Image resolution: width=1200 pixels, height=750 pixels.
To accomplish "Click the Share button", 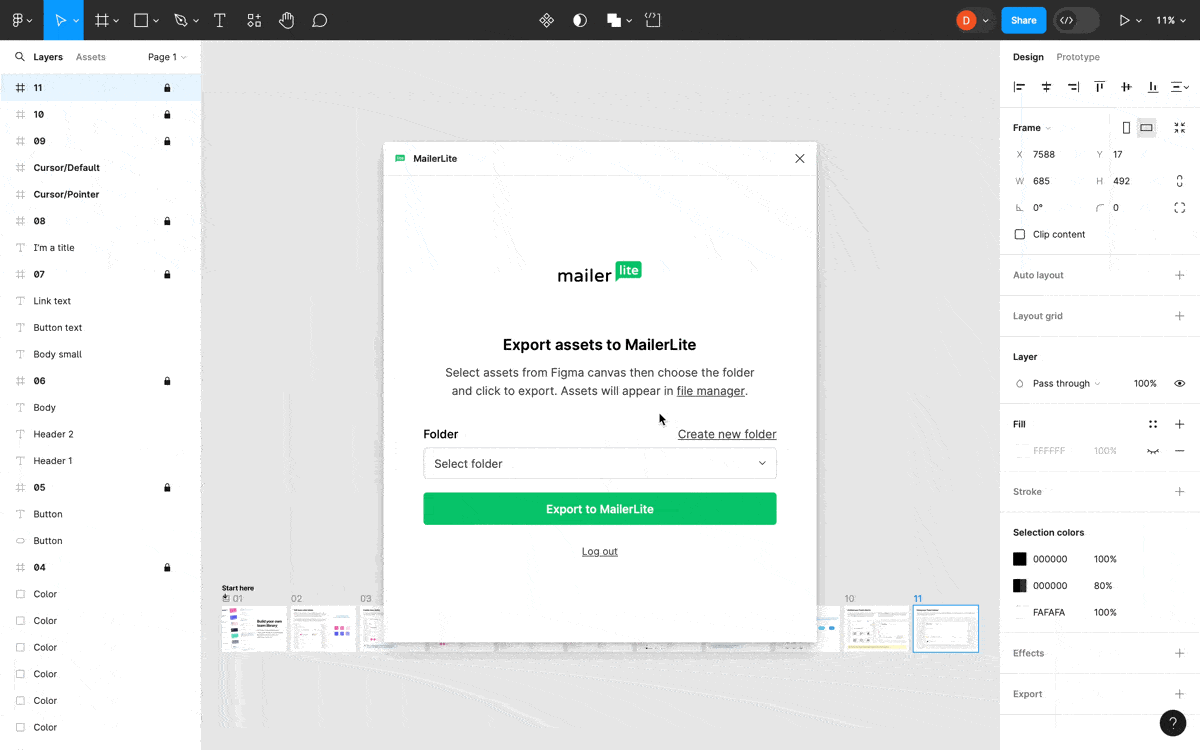I will pos(1024,20).
